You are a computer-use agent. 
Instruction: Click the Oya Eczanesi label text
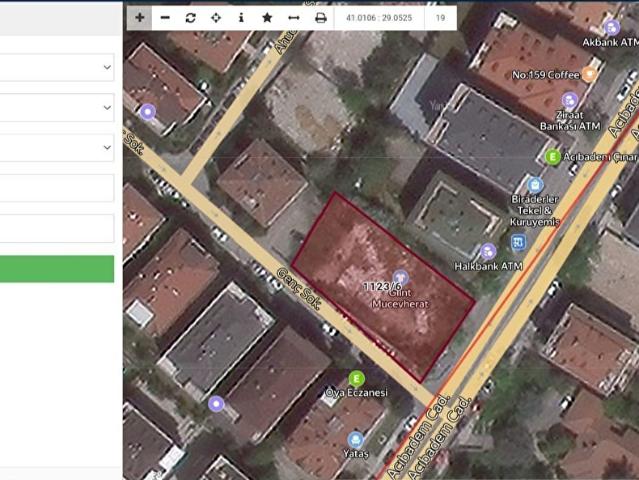356,393
